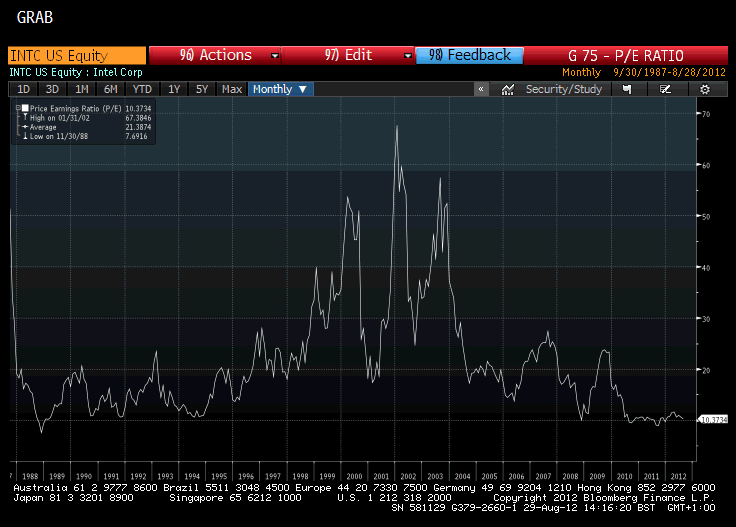The width and height of the screenshot is (736, 527).
Task: Open the edit chart pencil icon
Action: point(665,89)
